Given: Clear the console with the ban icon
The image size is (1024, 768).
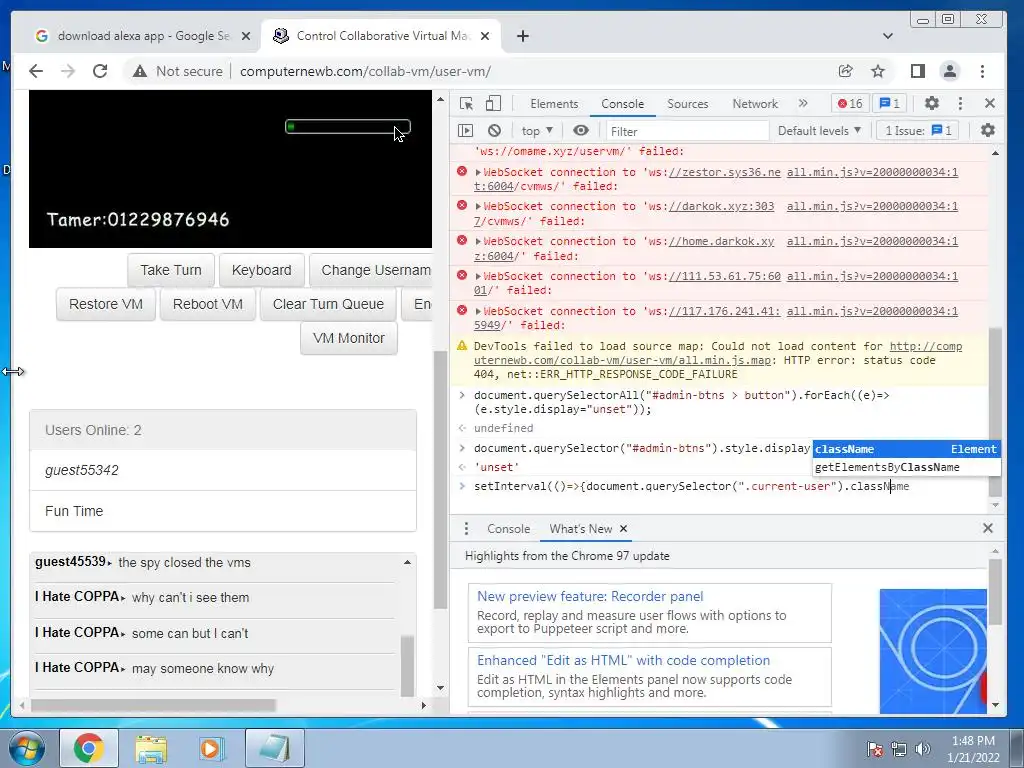Looking at the screenshot, I should pyautogui.click(x=494, y=131).
